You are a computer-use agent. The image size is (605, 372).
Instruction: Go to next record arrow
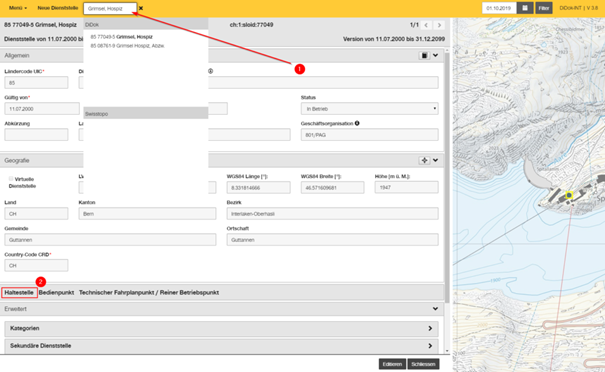point(439,25)
